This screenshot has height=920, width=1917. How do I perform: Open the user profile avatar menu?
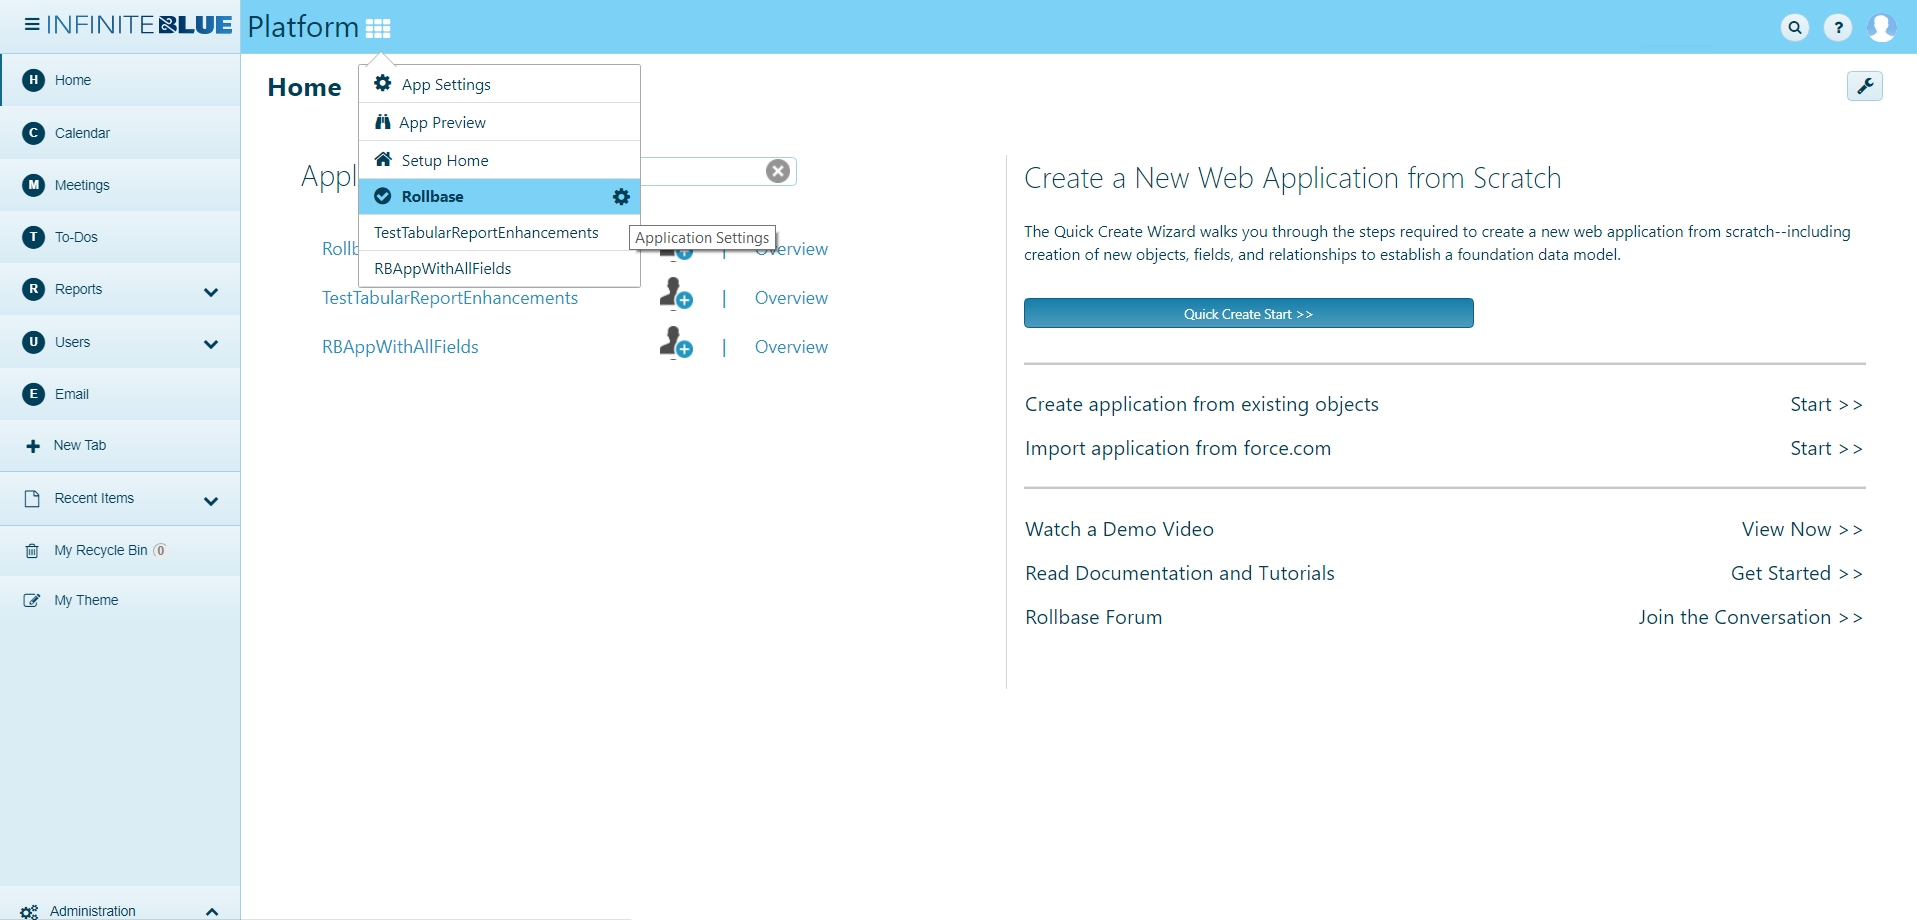click(x=1882, y=28)
